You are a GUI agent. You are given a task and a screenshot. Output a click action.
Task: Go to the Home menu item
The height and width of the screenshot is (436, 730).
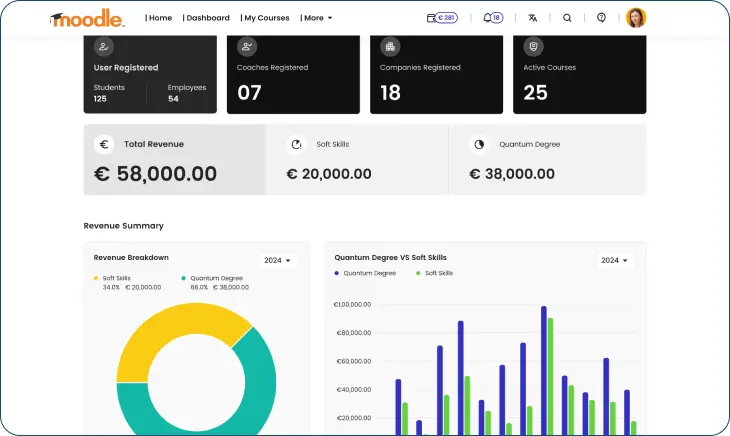(159, 18)
